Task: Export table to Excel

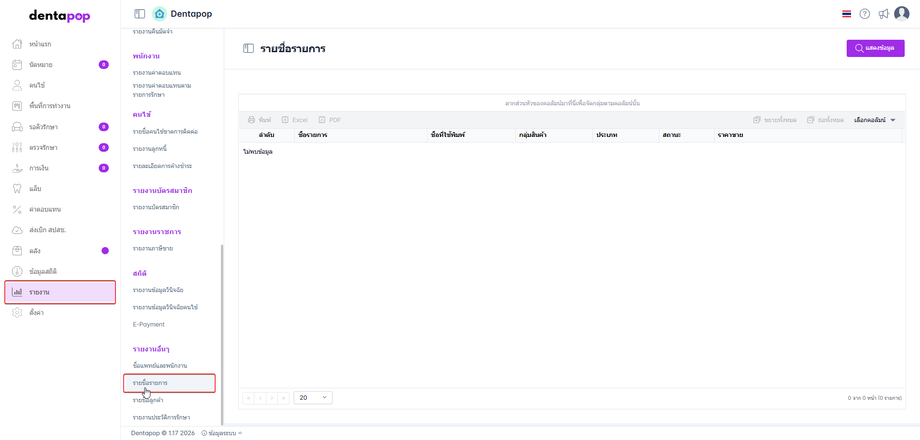Action: (295, 120)
